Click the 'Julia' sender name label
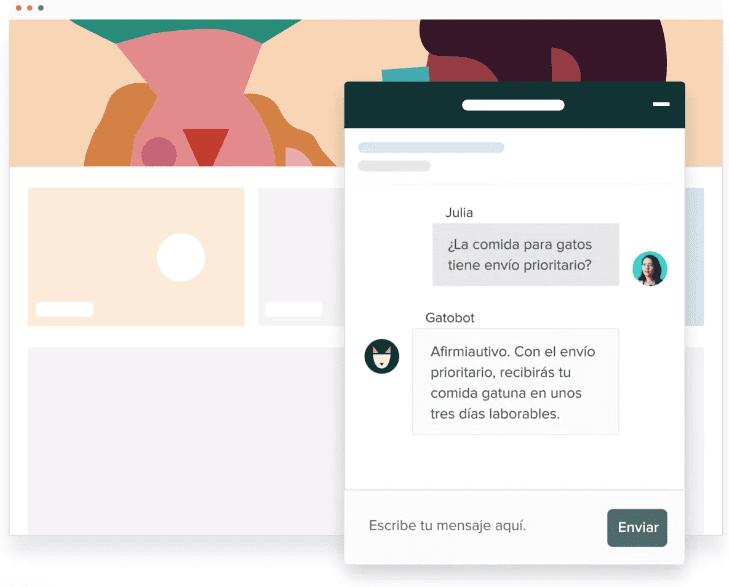 point(459,212)
